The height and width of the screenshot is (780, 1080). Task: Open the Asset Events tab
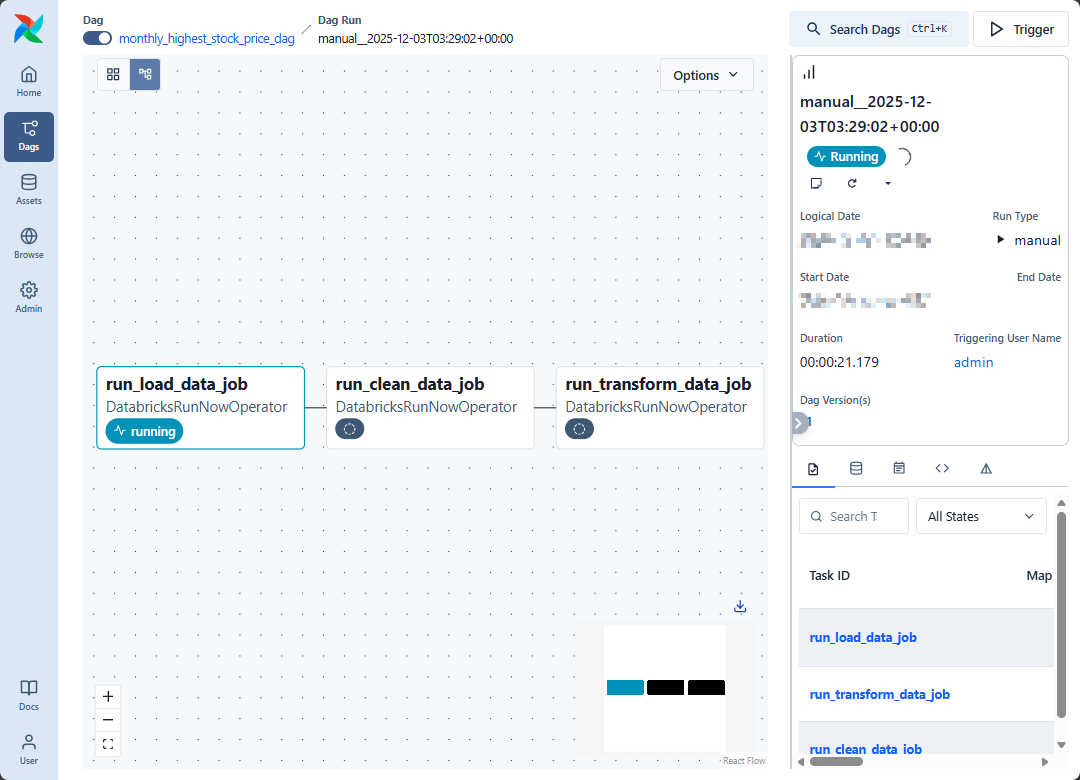856,468
